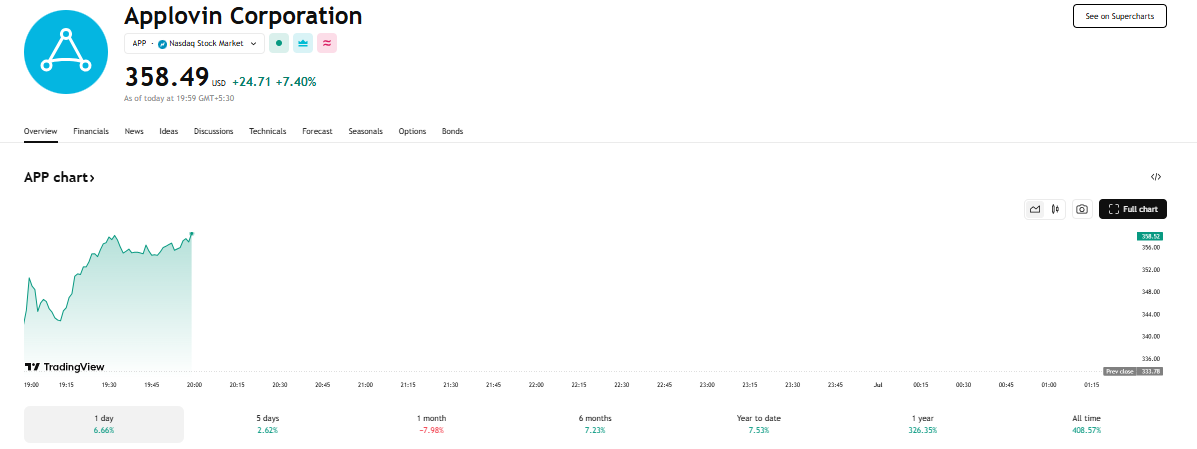Open the APP chart heading link
Screen dimensions: 1197x449
[x=60, y=178]
